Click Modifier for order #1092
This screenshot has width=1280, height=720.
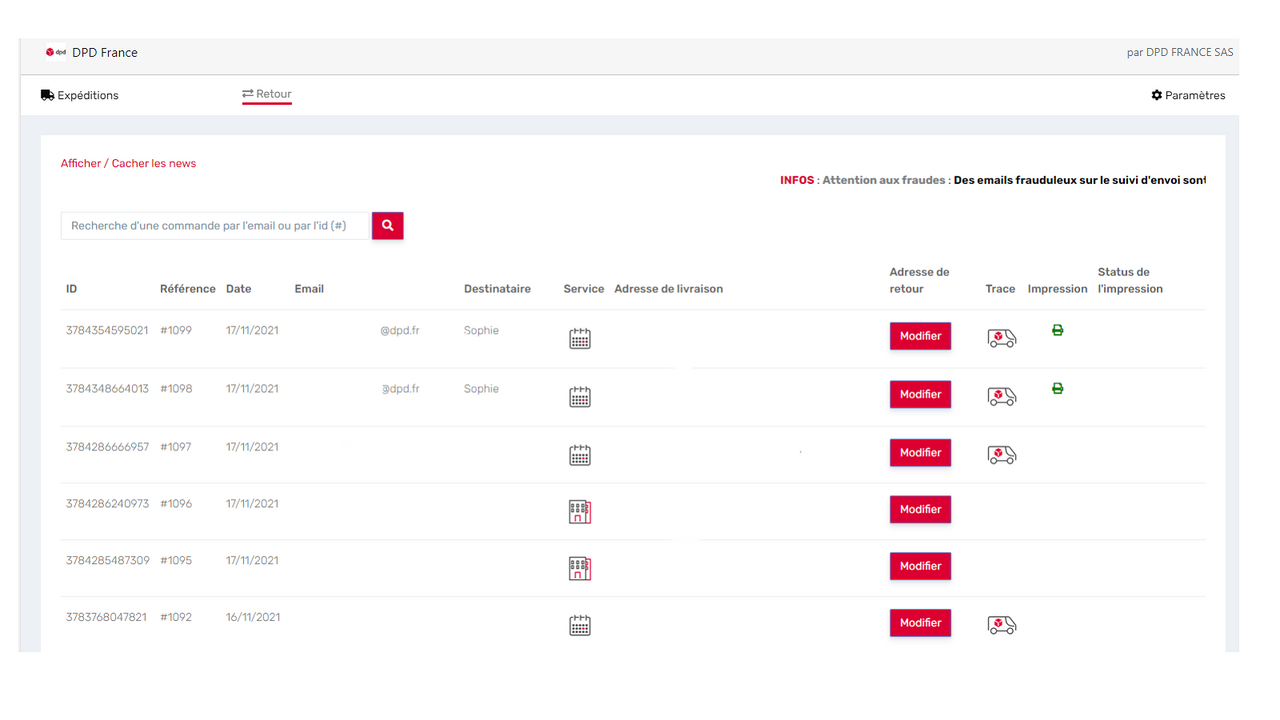(920, 623)
